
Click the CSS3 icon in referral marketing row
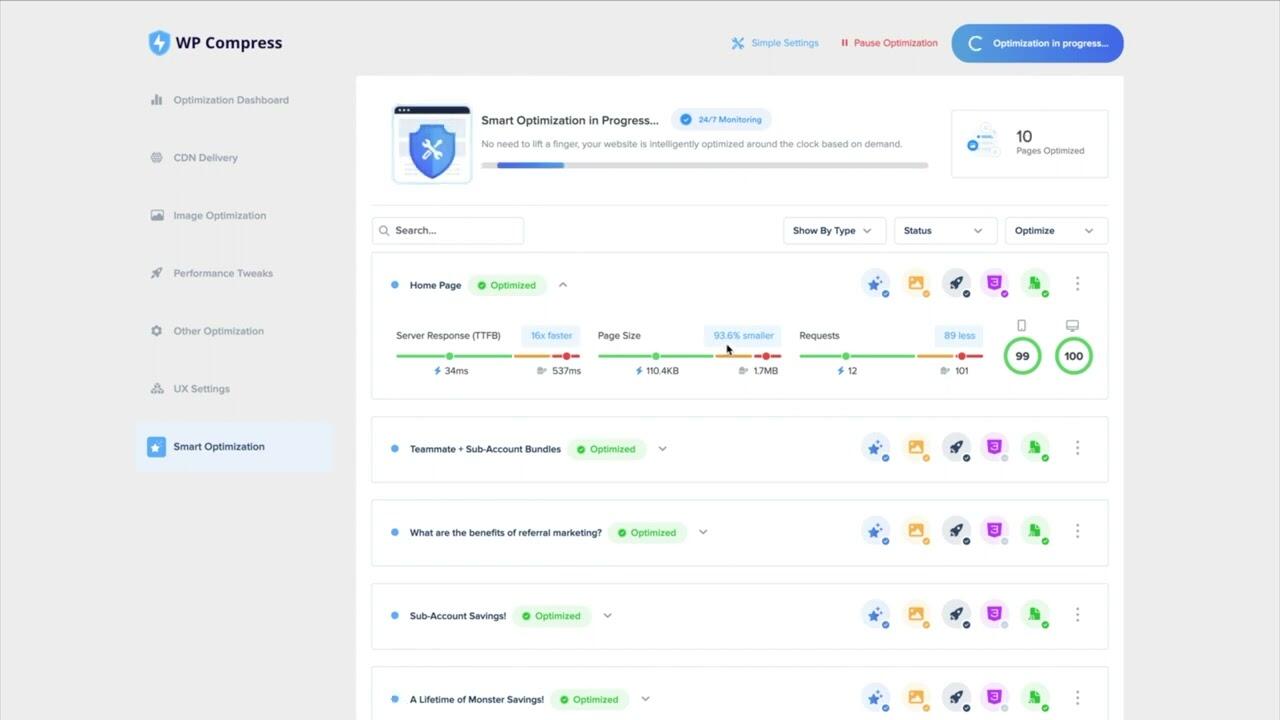coord(994,531)
